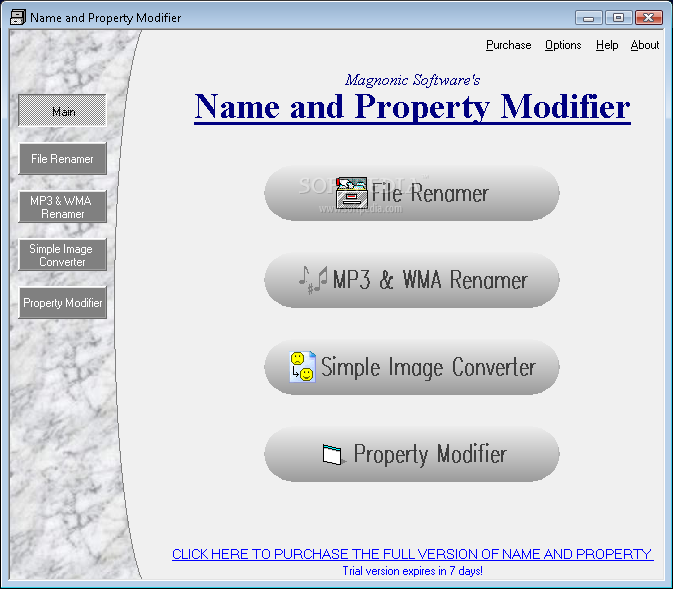Open the Purchase menu
The image size is (673, 589).
coord(509,45)
